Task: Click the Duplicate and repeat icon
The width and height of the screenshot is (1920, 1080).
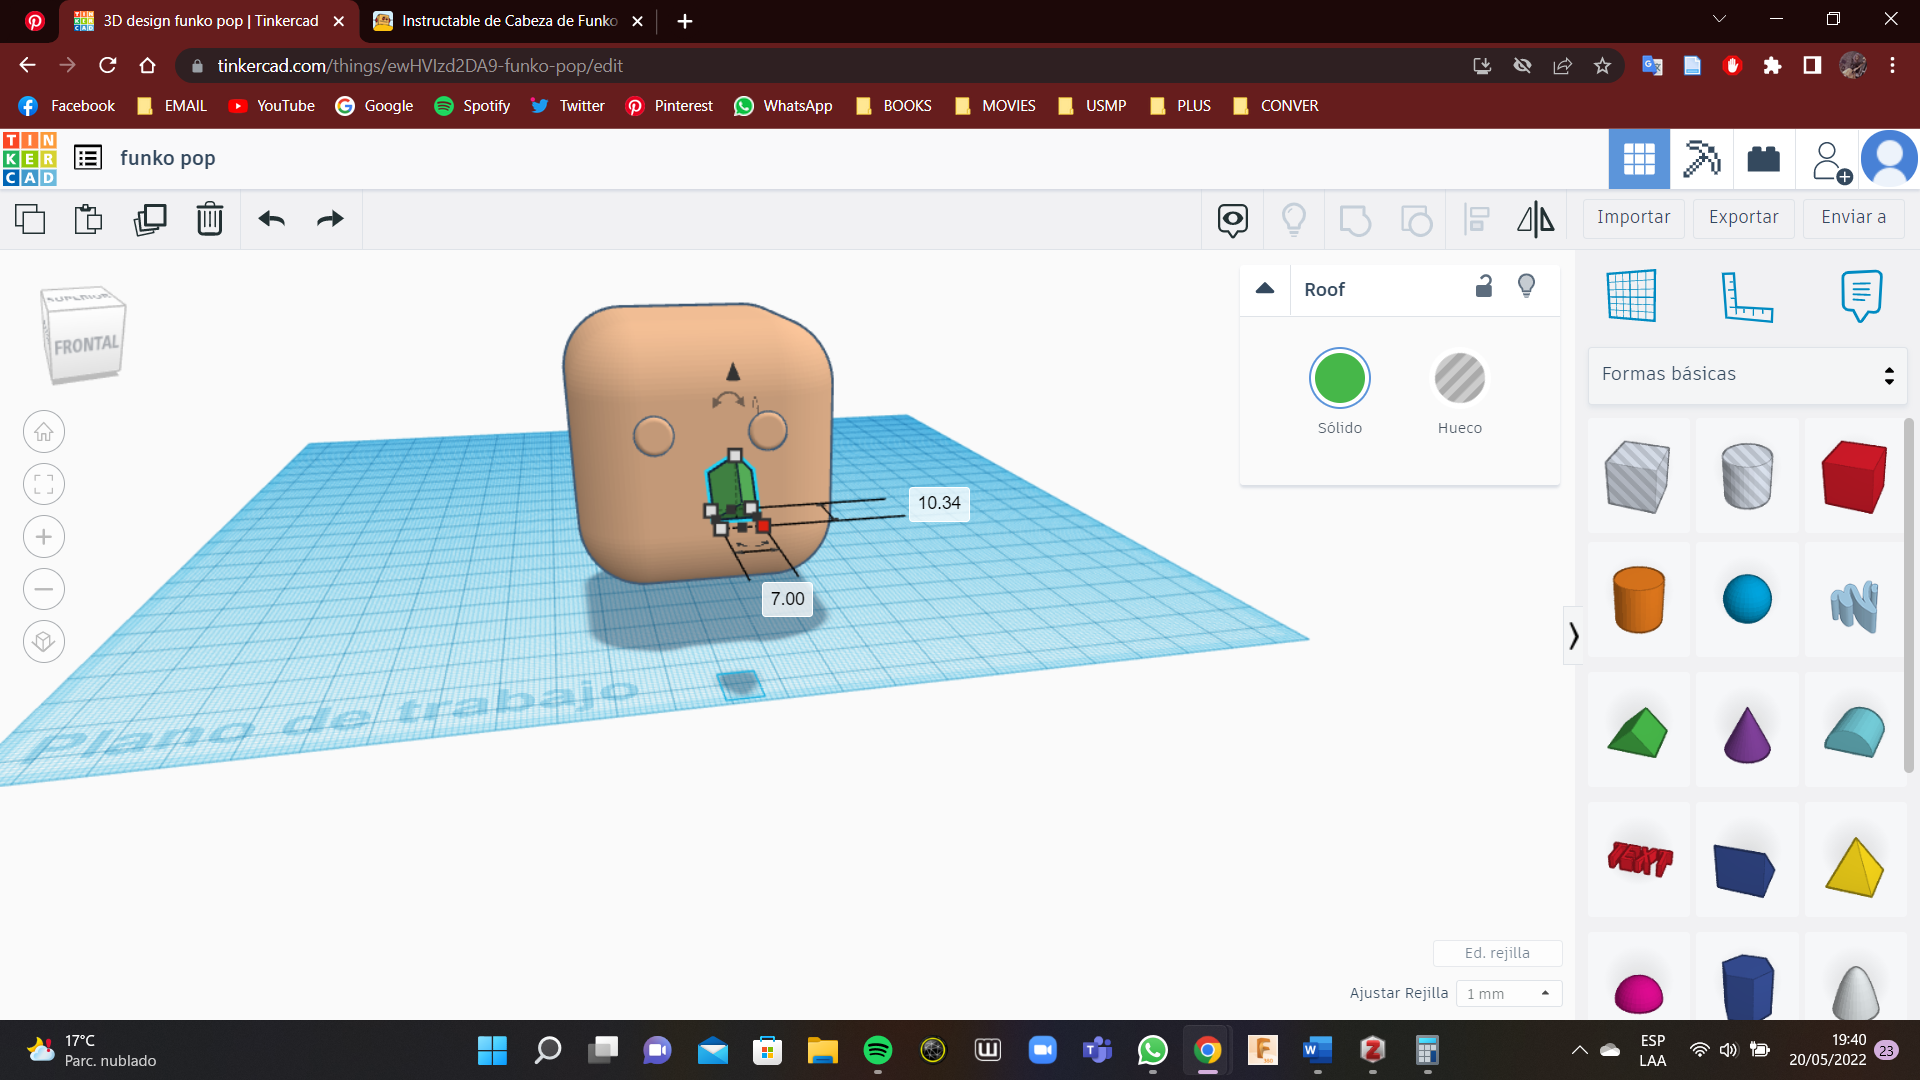Action: (150, 219)
